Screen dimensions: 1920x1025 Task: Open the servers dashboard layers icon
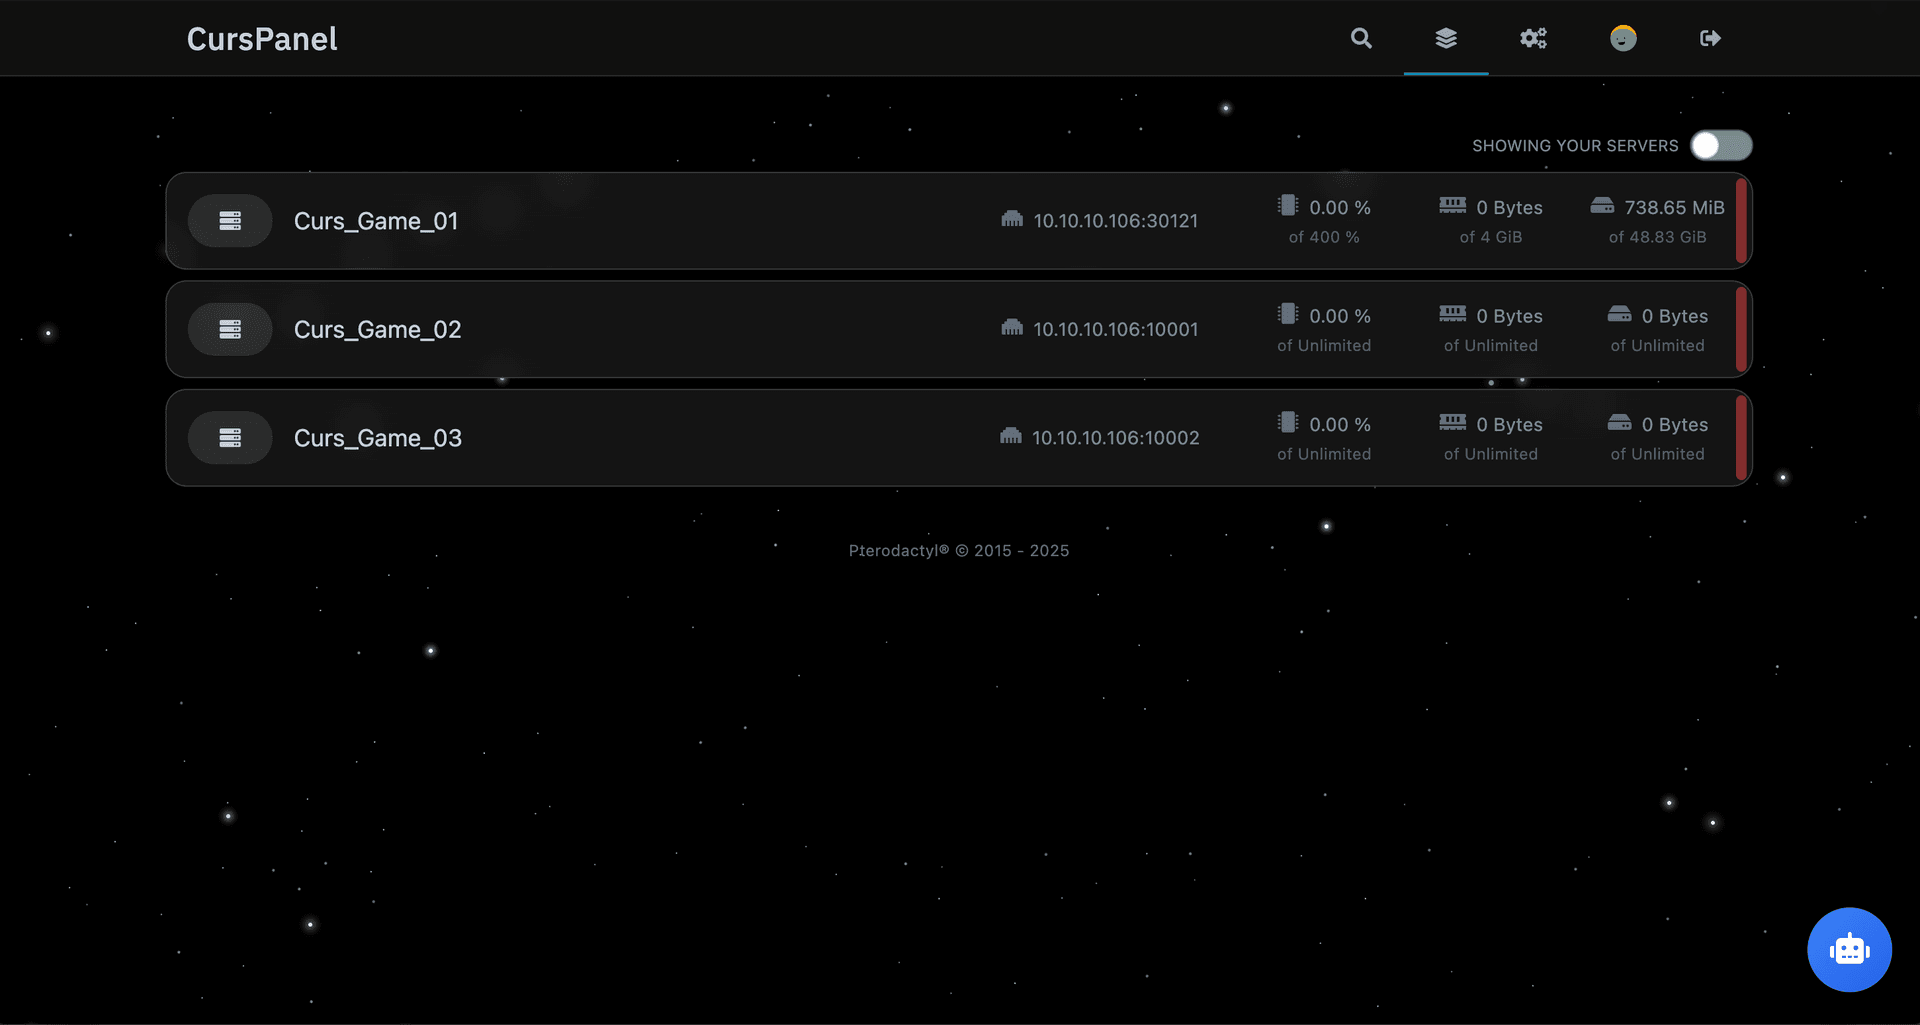click(1446, 38)
